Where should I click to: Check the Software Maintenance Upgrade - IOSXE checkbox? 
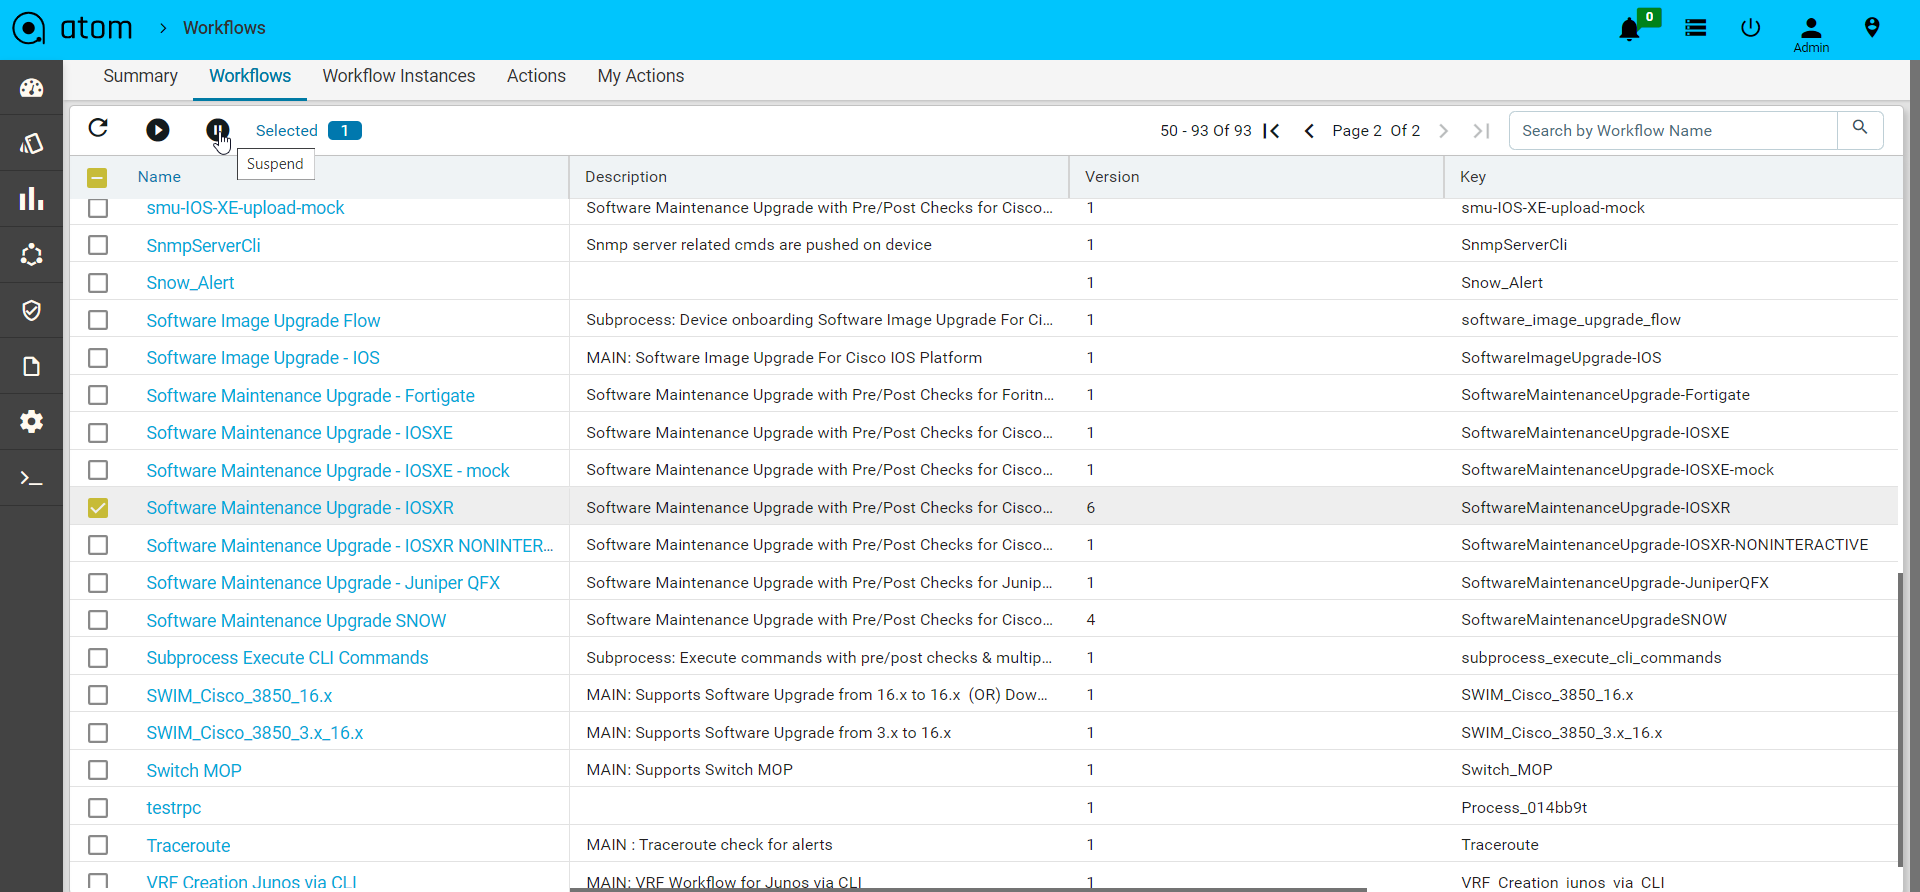click(98, 433)
